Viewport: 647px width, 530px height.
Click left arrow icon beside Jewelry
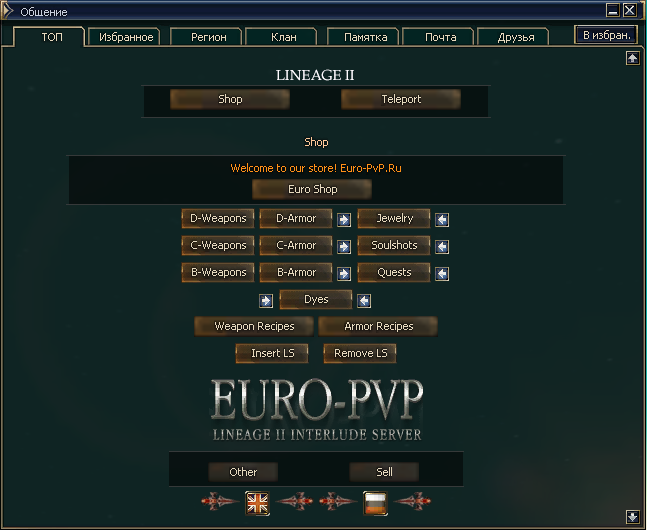pos(442,220)
